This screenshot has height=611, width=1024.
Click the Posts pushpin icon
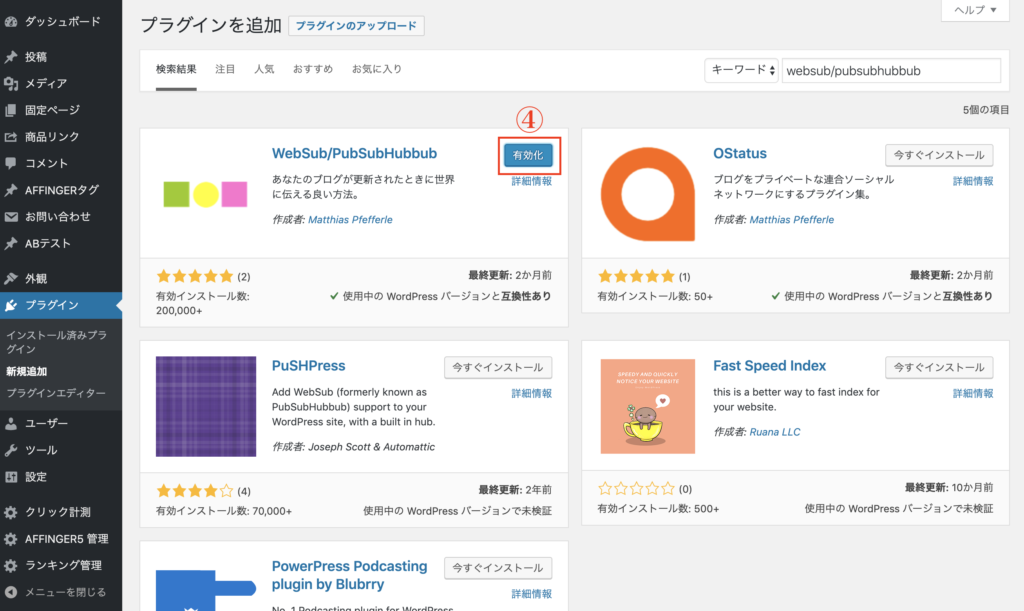click(11, 57)
